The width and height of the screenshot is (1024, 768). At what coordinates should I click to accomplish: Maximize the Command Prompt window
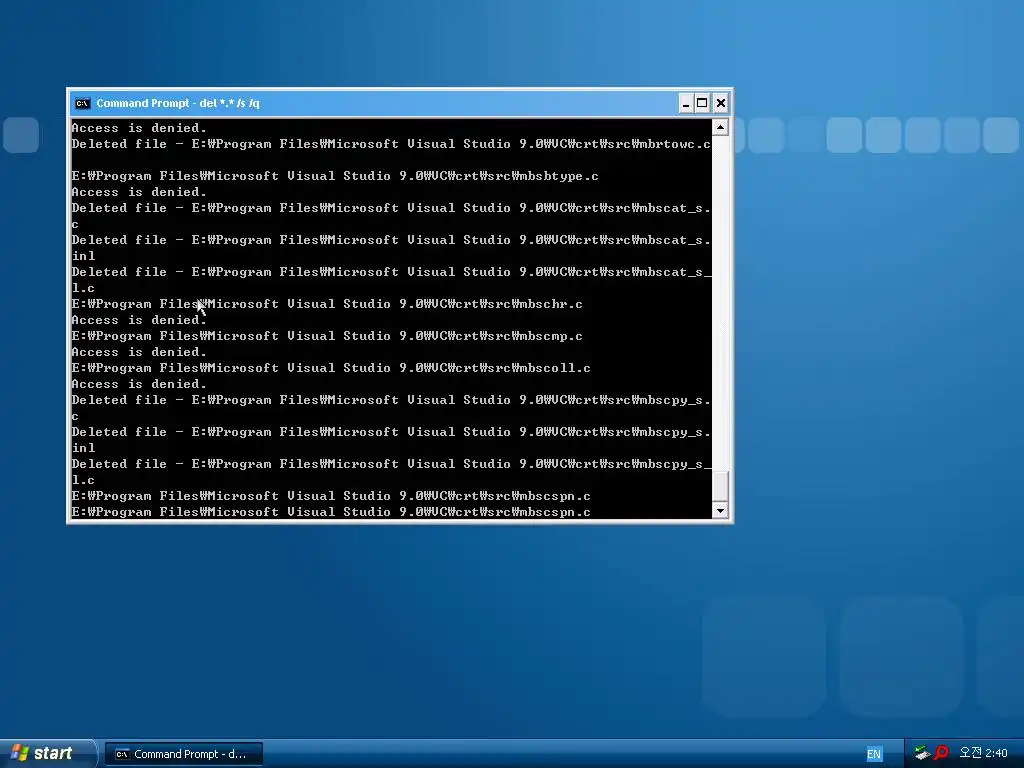tap(702, 103)
